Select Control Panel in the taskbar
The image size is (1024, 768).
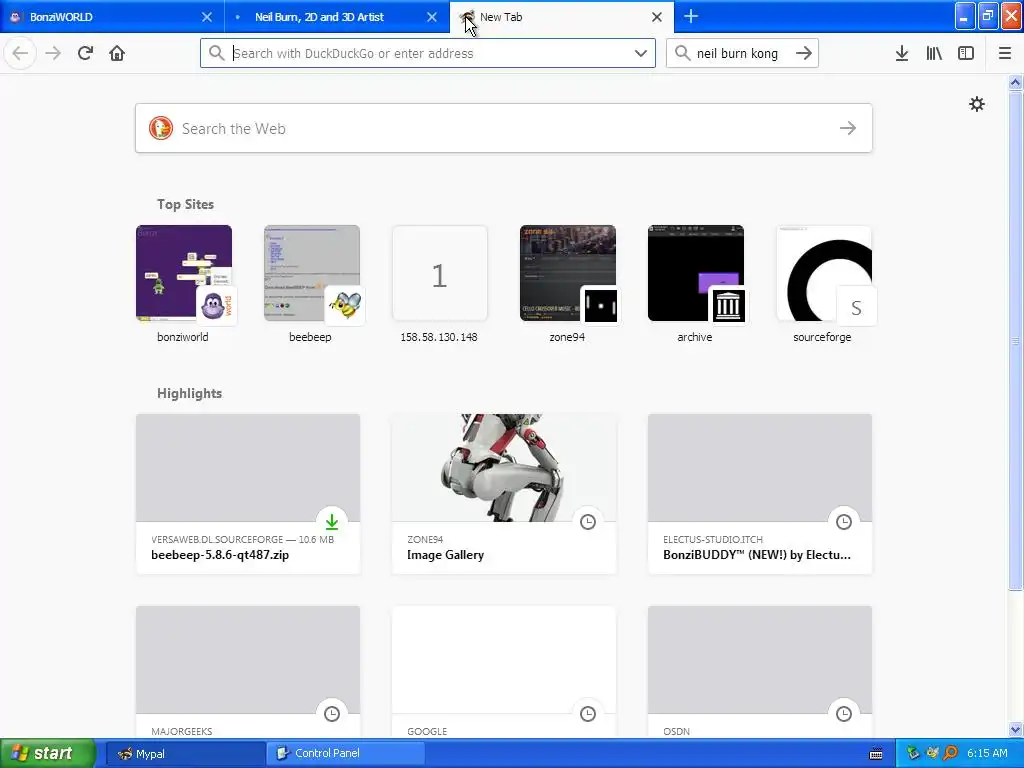[345, 753]
